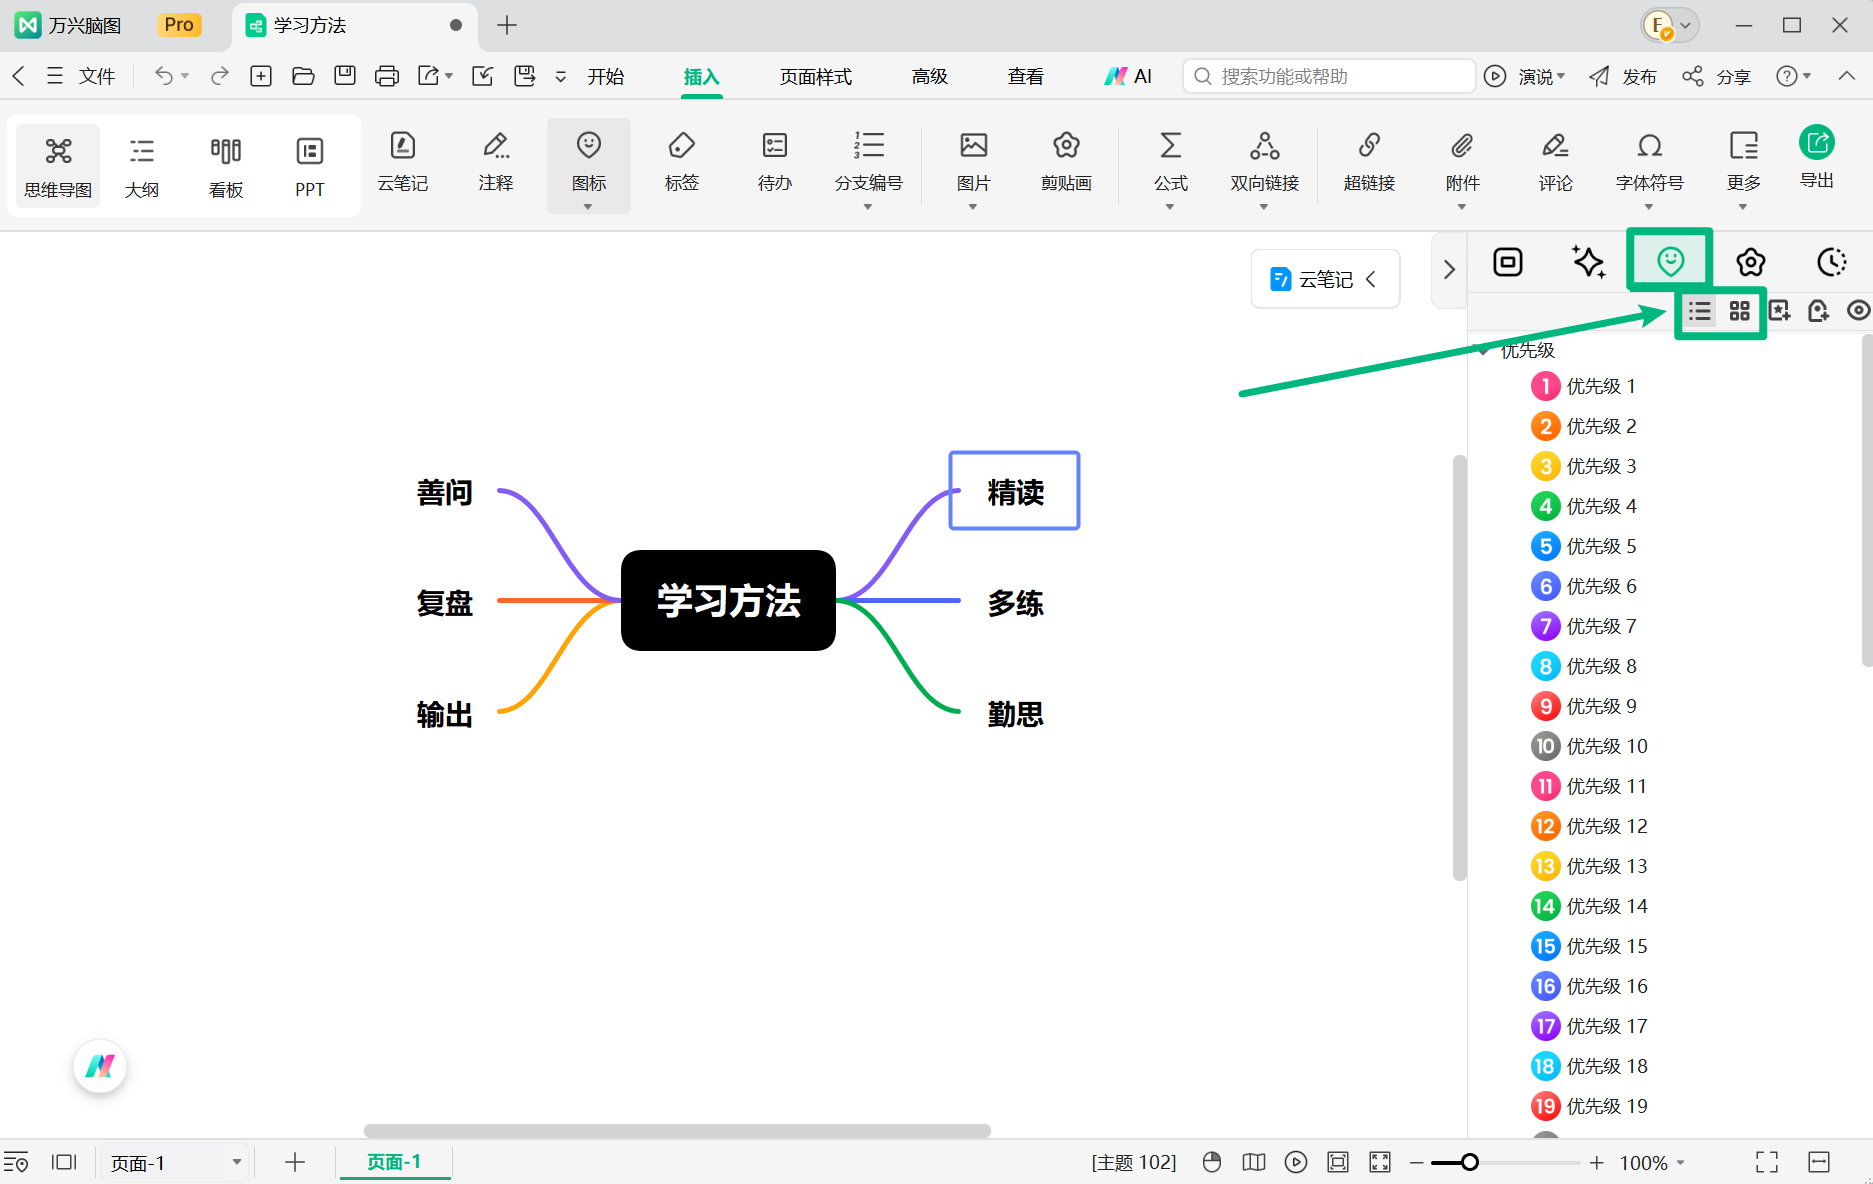This screenshot has width=1873, height=1184.
Task: Toggle the outline panel in status bar
Action: coord(16,1162)
